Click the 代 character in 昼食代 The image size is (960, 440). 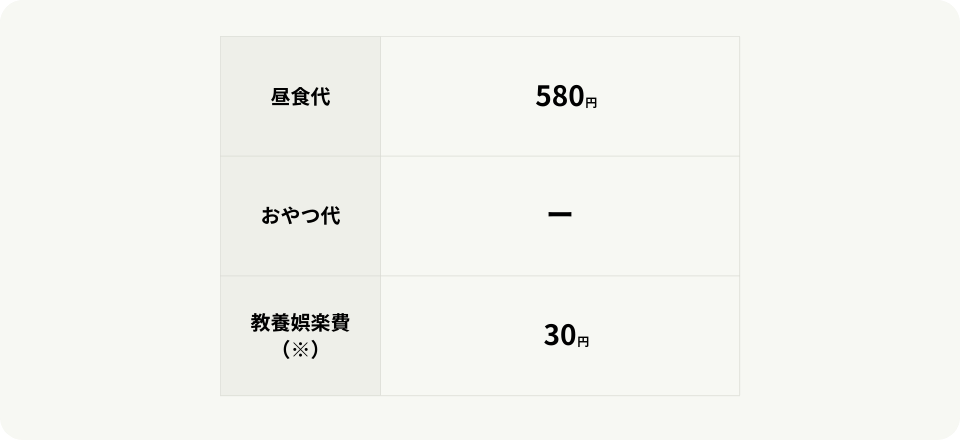pyautogui.click(x=320, y=97)
